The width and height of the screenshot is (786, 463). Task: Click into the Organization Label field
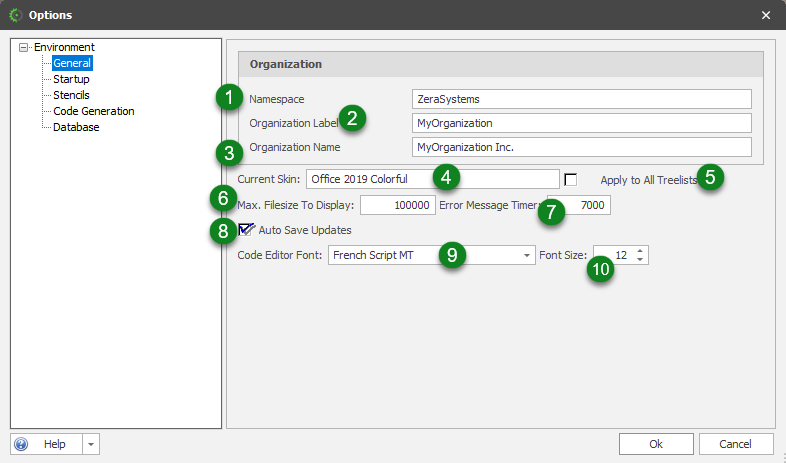click(581, 123)
